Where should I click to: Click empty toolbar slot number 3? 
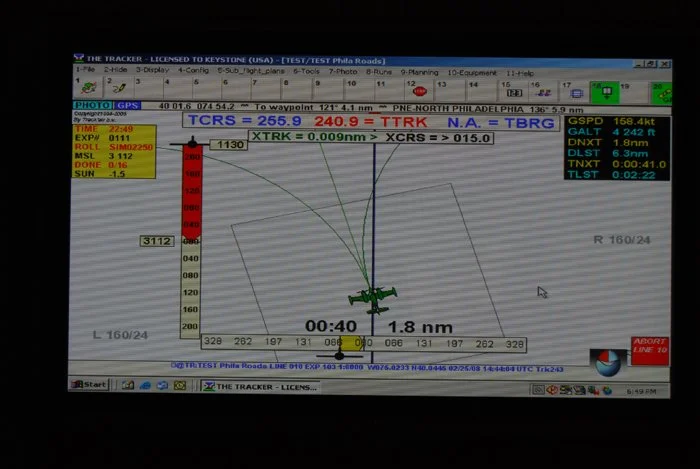click(x=148, y=88)
